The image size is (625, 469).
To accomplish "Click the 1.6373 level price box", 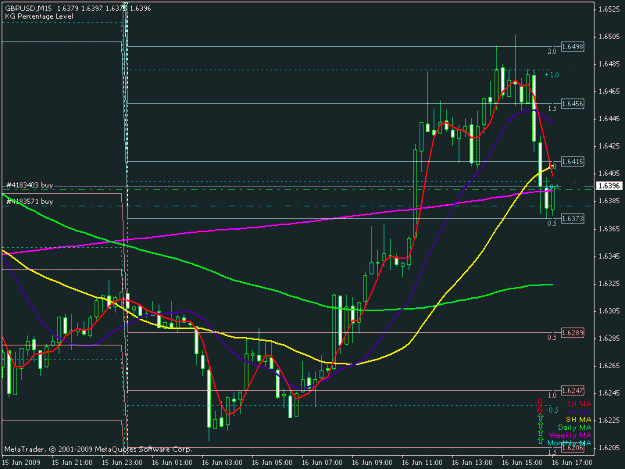I will click(x=572, y=218).
